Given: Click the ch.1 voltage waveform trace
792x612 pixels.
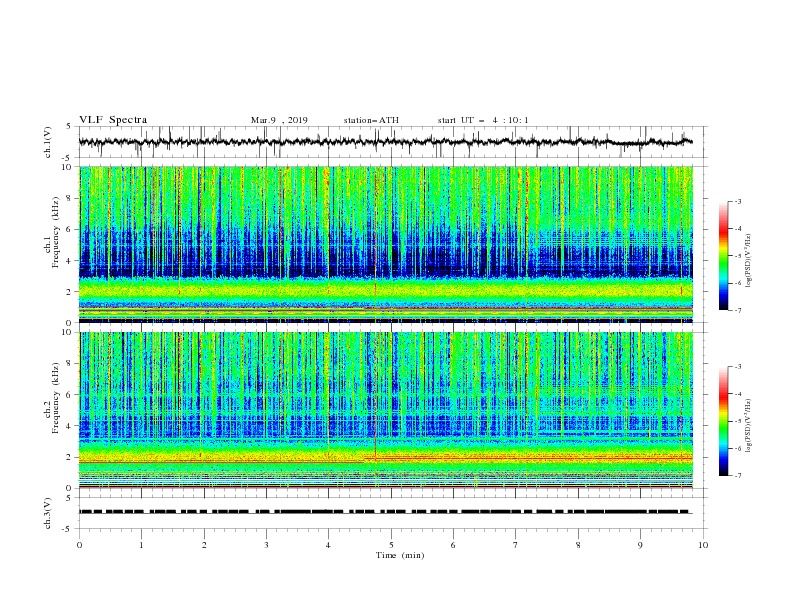Looking at the screenshot, I should [385, 142].
